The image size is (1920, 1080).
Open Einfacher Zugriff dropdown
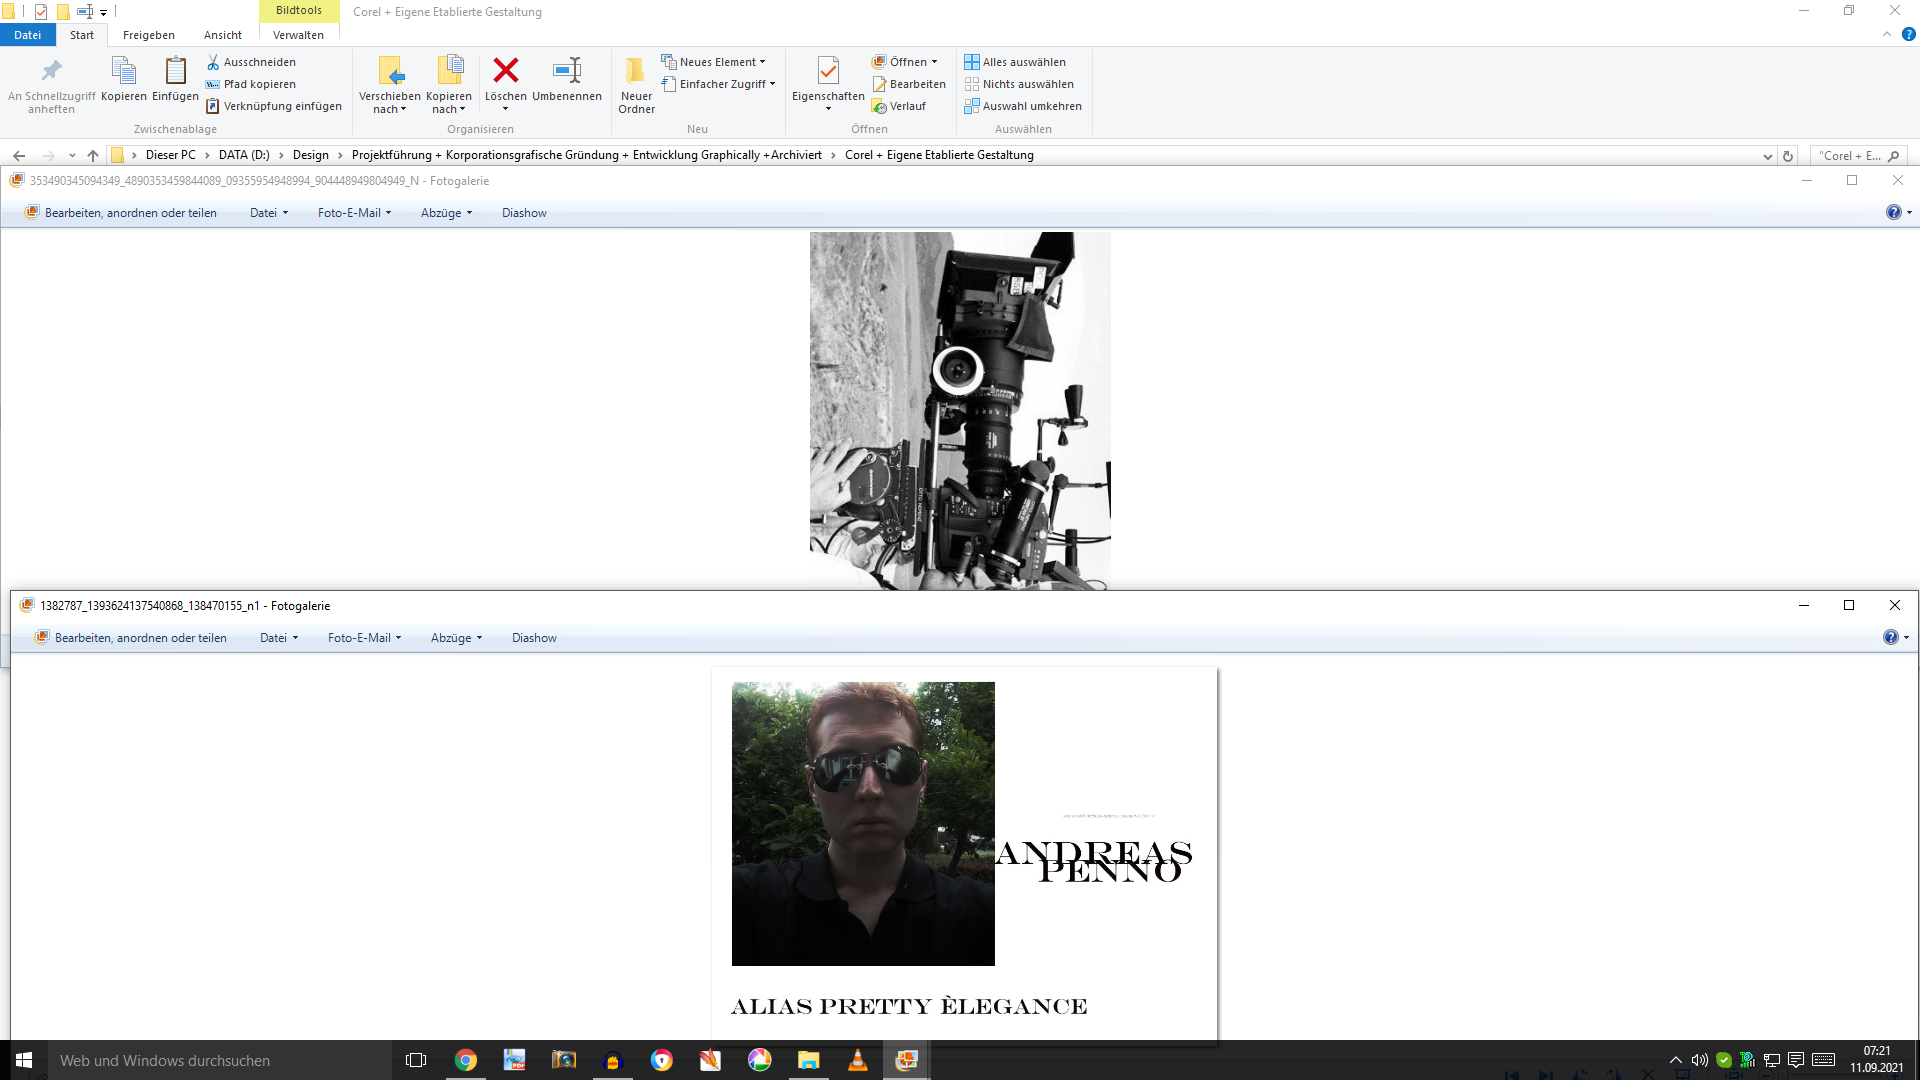[x=718, y=84]
